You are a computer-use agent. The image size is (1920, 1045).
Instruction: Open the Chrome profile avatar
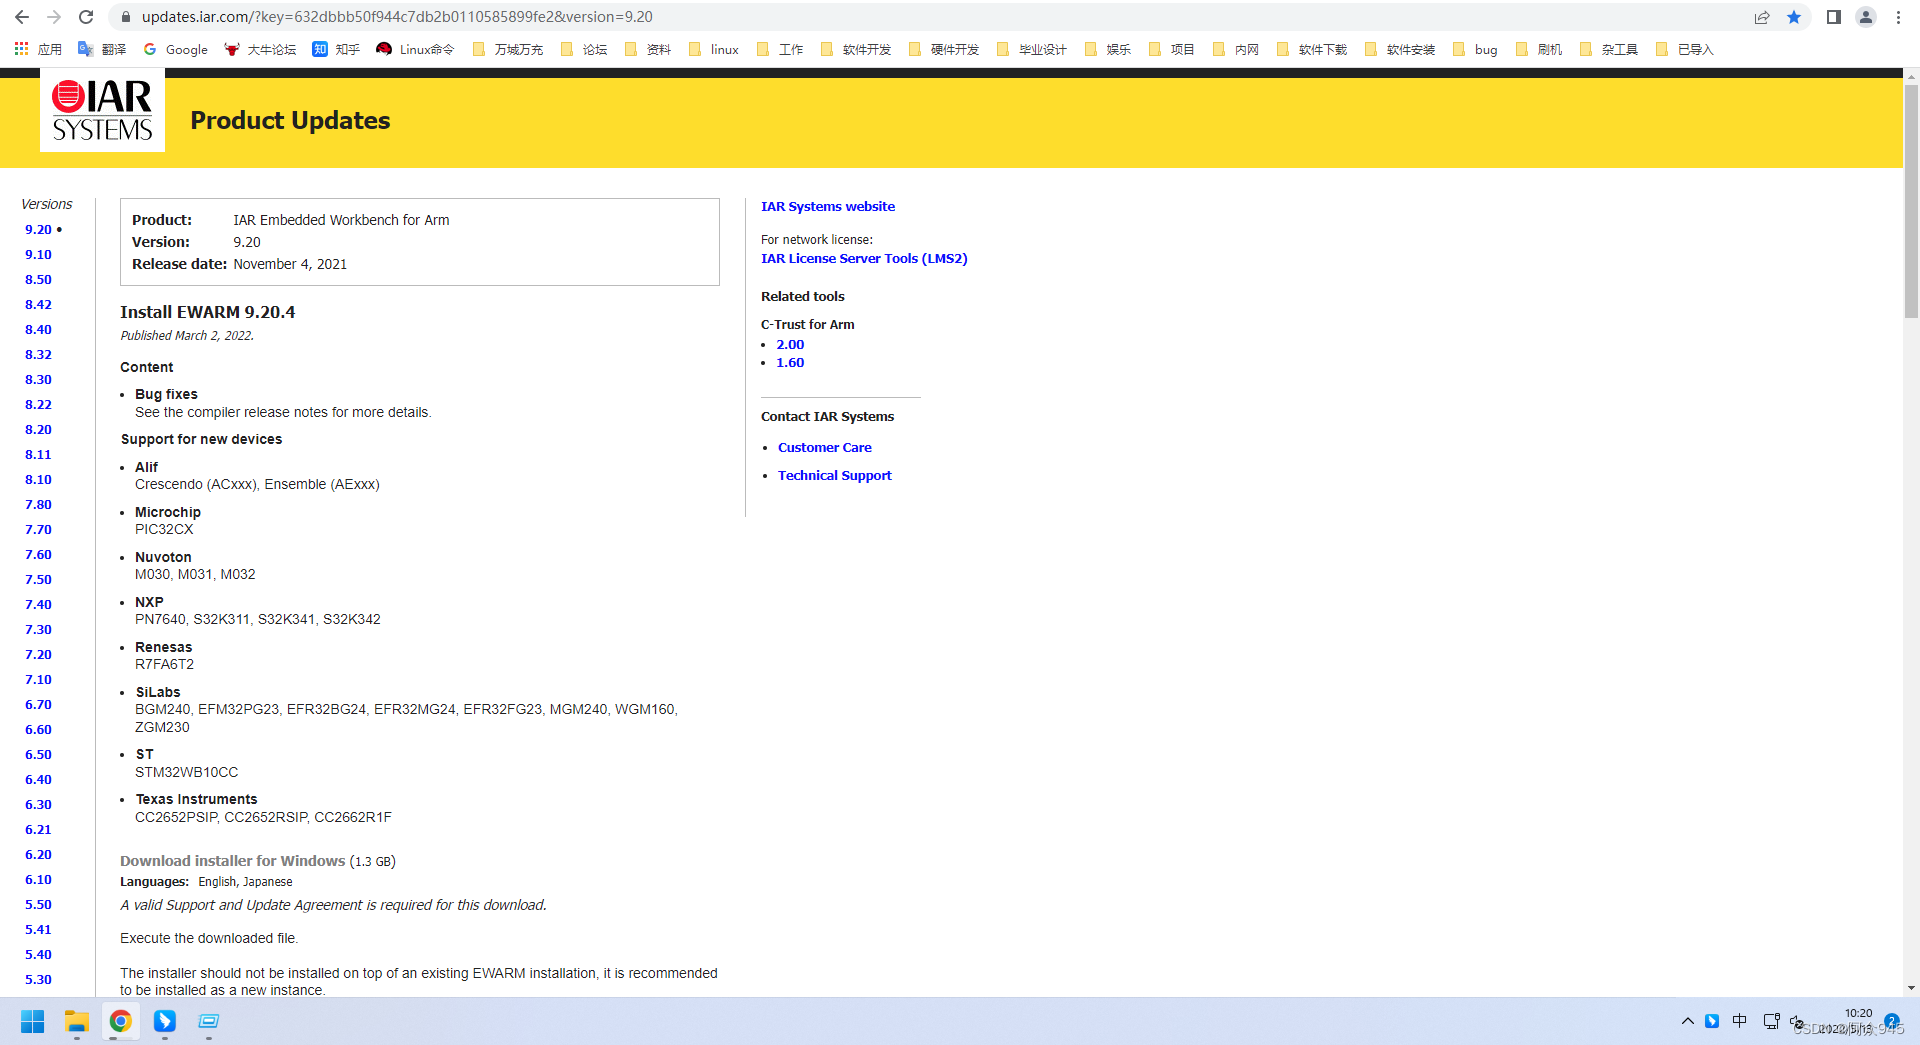[x=1866, y=17]
